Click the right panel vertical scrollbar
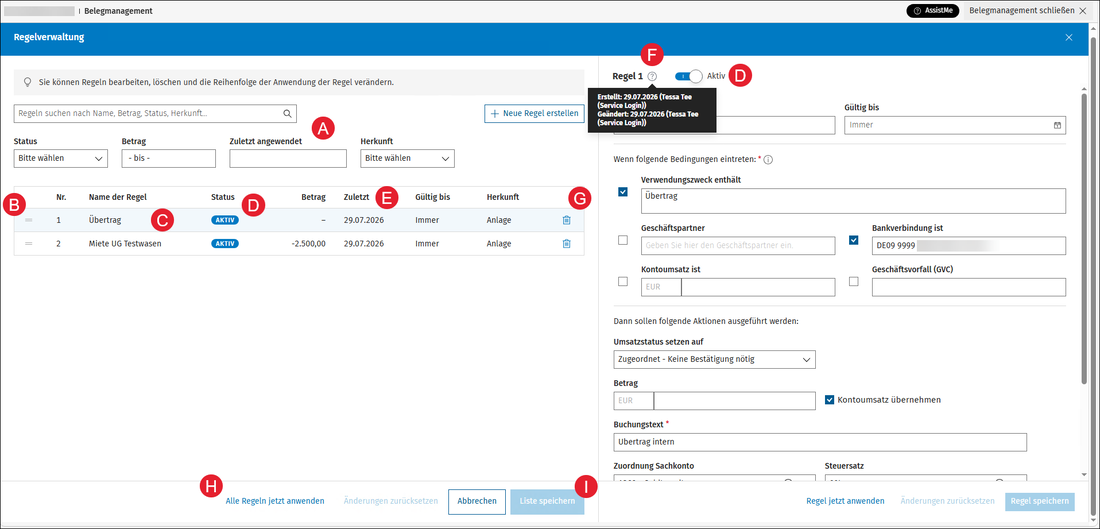 pos(1084,239)
